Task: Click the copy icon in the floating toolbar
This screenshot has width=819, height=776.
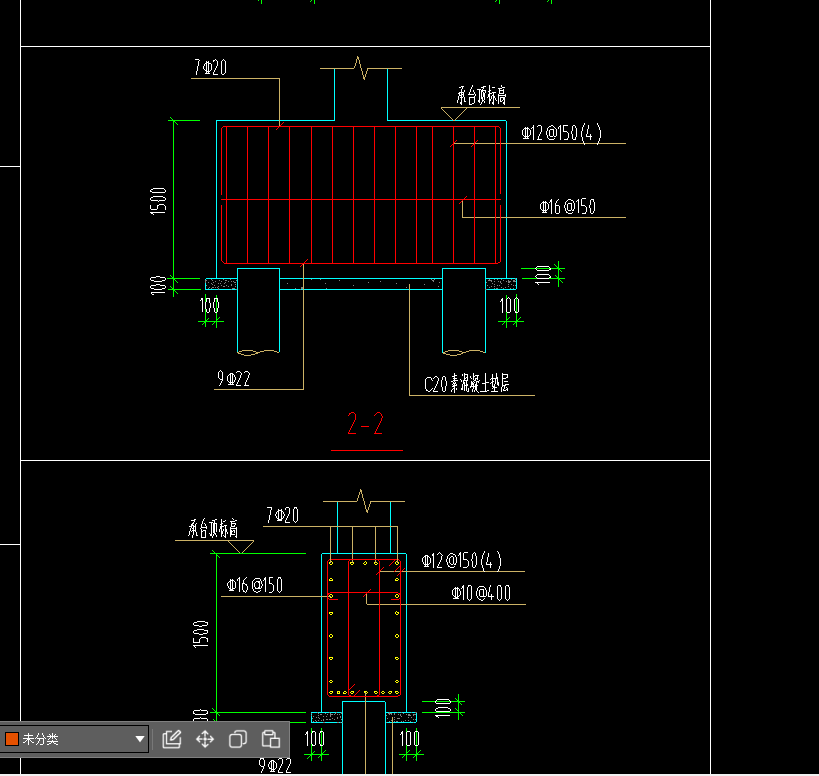Action: tap(238, 739)
